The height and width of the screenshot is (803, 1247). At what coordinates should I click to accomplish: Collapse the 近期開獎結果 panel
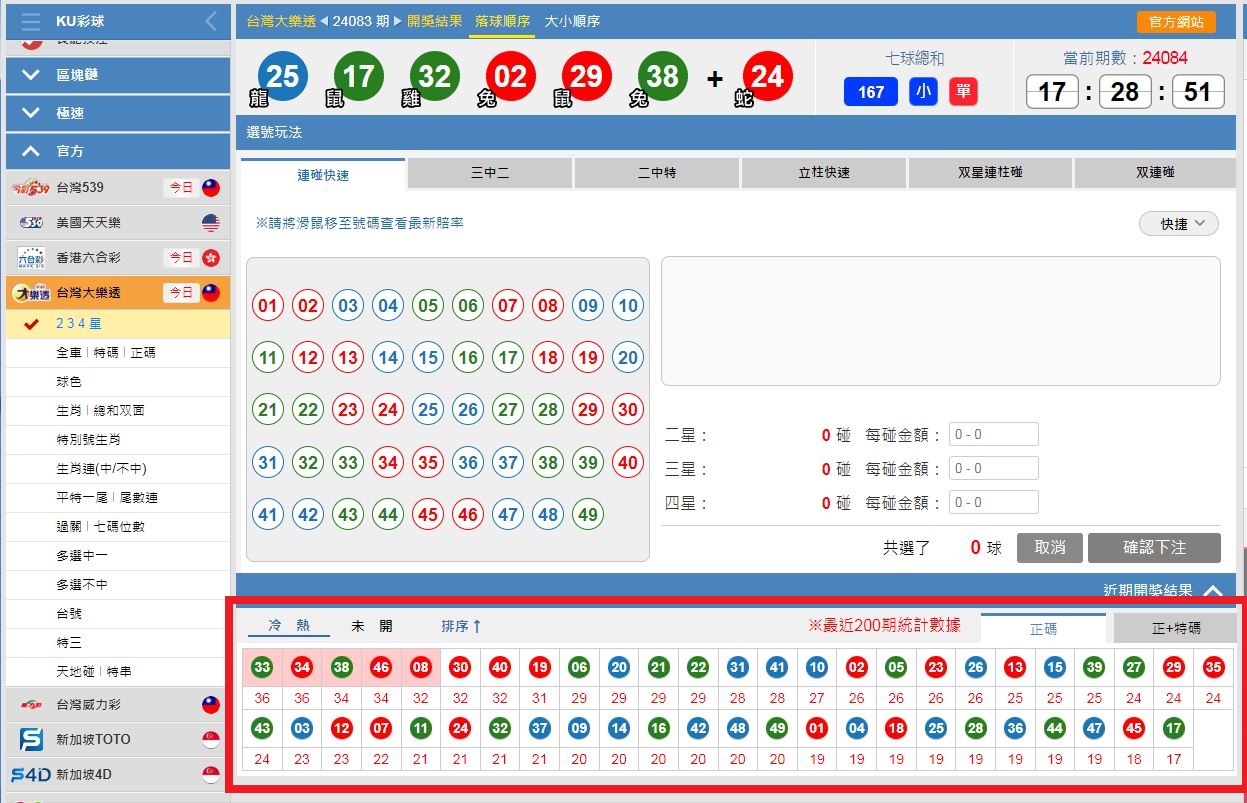click(1213, 591)
